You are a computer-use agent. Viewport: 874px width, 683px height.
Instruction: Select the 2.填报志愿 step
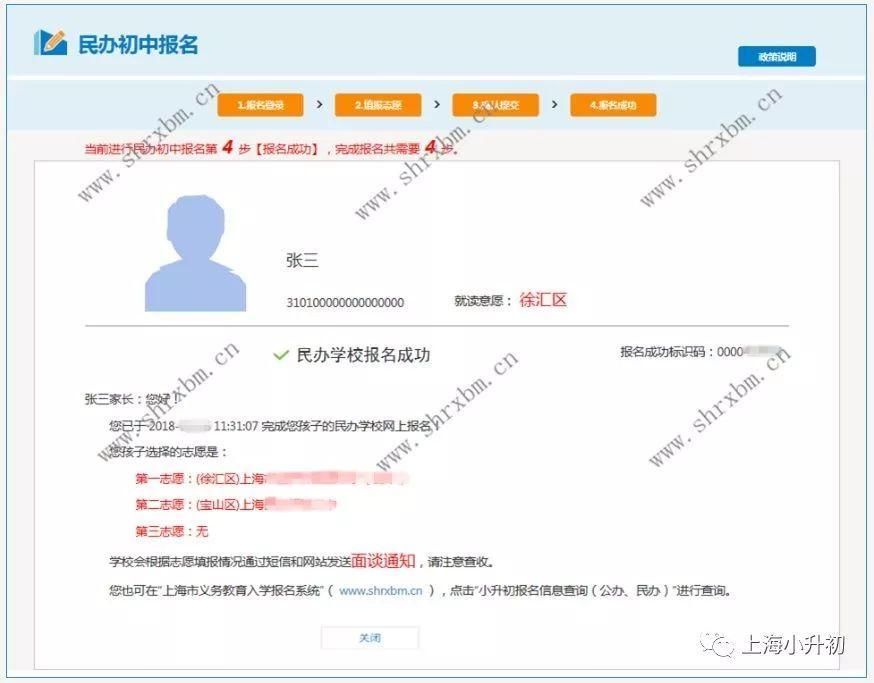378,104
